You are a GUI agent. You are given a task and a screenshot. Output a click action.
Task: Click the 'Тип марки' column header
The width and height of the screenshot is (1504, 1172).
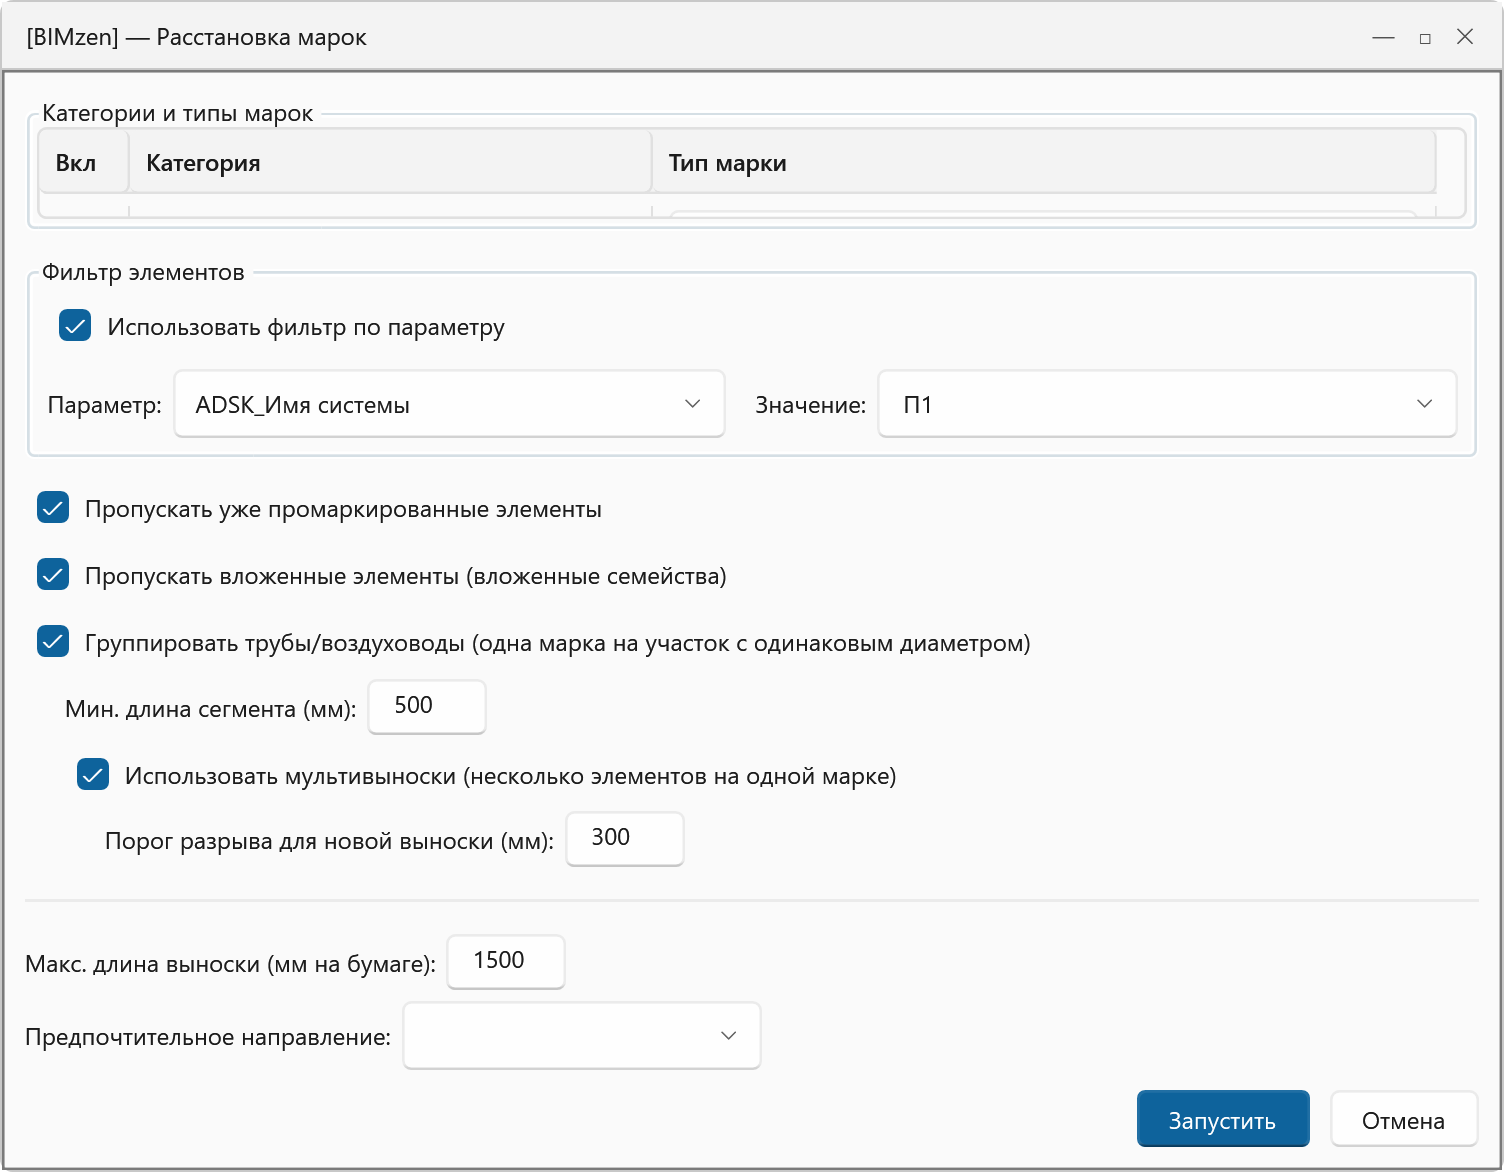click(x=1044, y=162)
